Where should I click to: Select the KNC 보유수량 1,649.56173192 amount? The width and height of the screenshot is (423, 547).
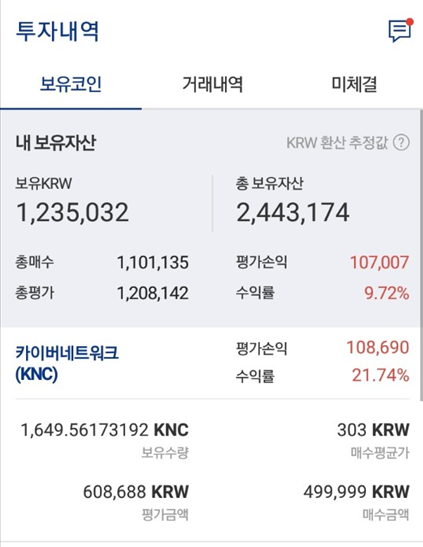[x=105, y=430]
